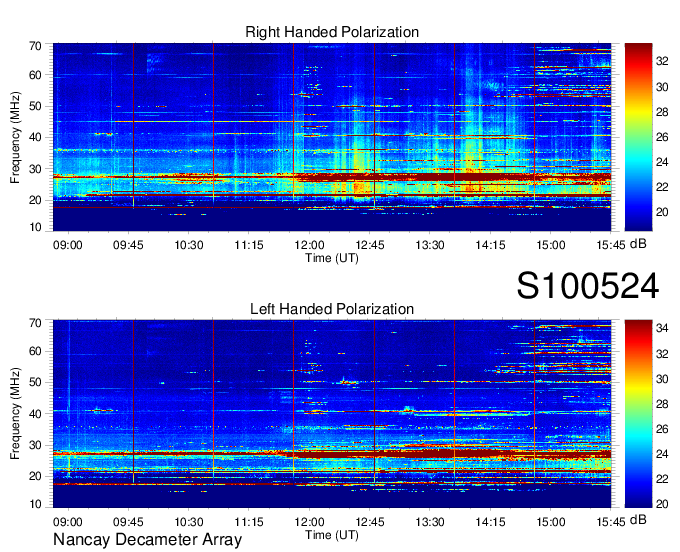The width and height of the screenshot is (680, 552).
Task: Click "Time (UT)" label under Left Handed plot
Action: 332,535
